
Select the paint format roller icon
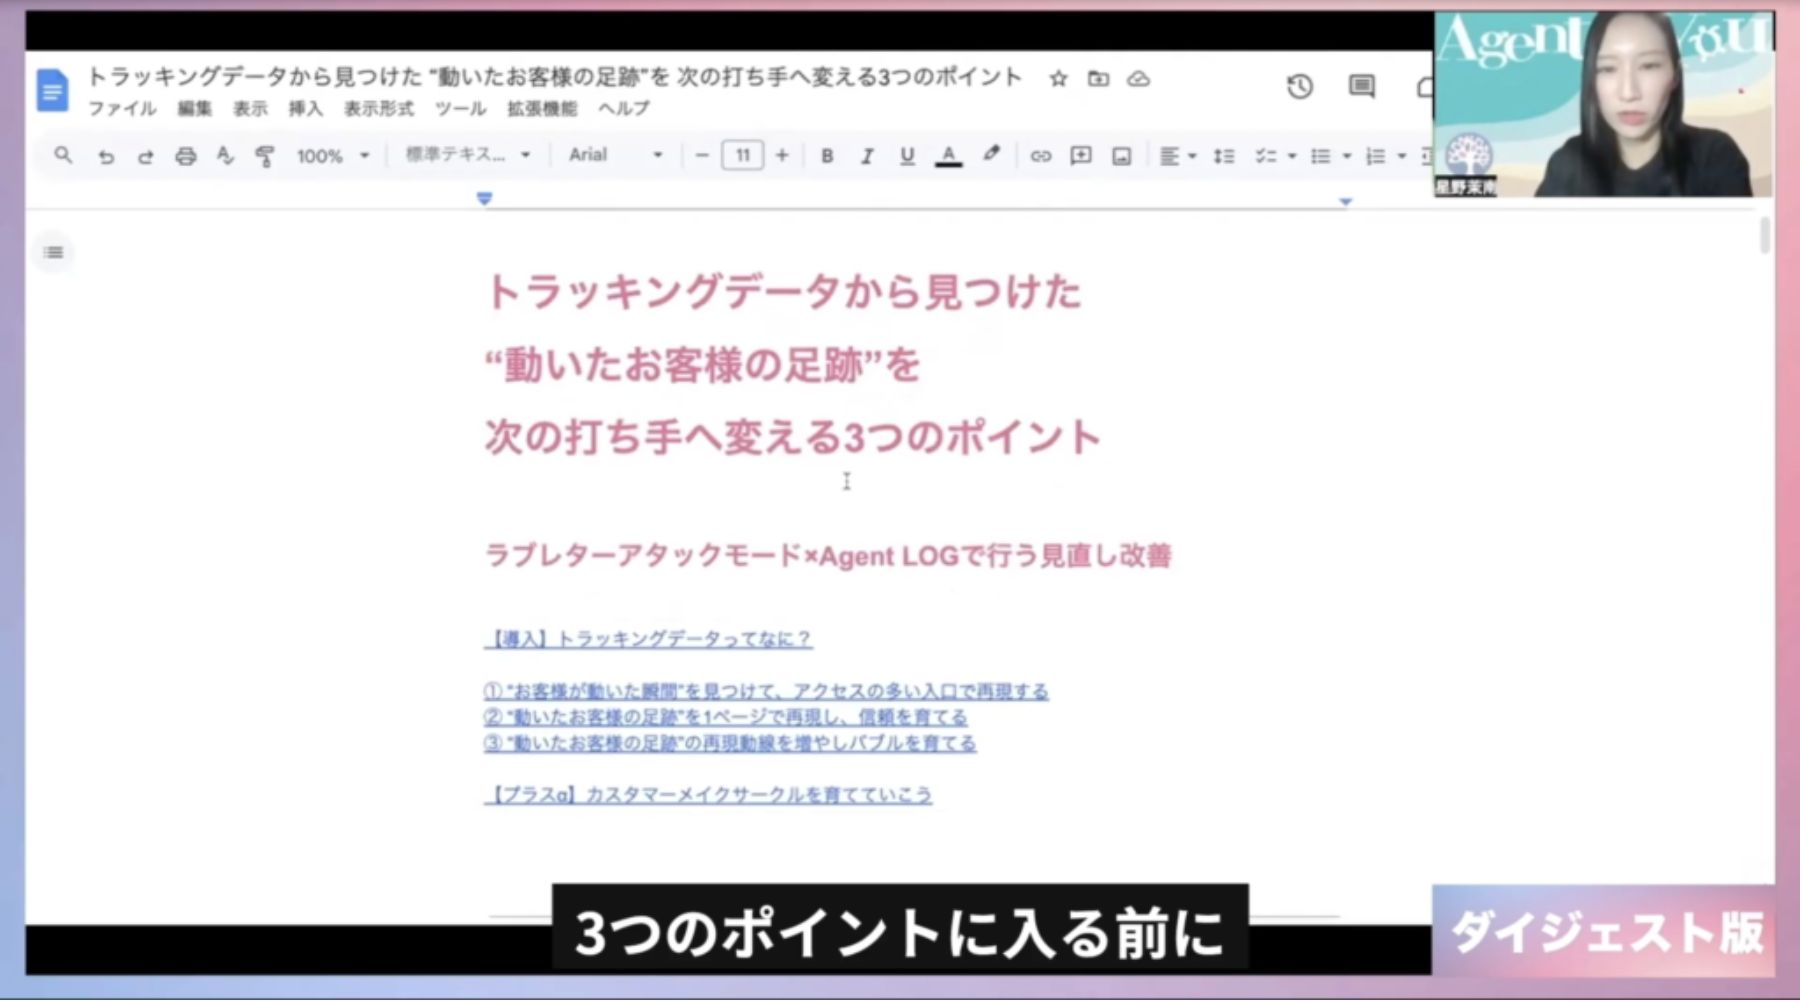pos(264,156)
